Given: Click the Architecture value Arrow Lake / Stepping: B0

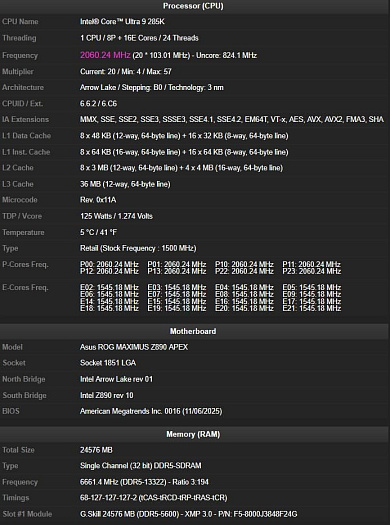Looking at the screenshot, I should click(x=122, y=87).
